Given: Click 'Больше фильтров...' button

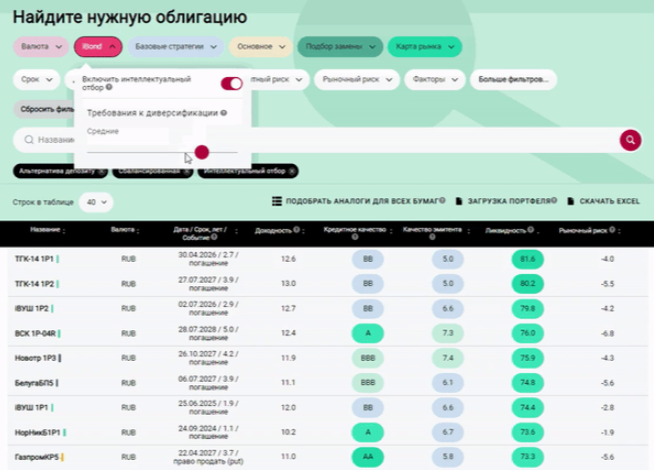Looking at the screenshot, I should pos(512,78).
